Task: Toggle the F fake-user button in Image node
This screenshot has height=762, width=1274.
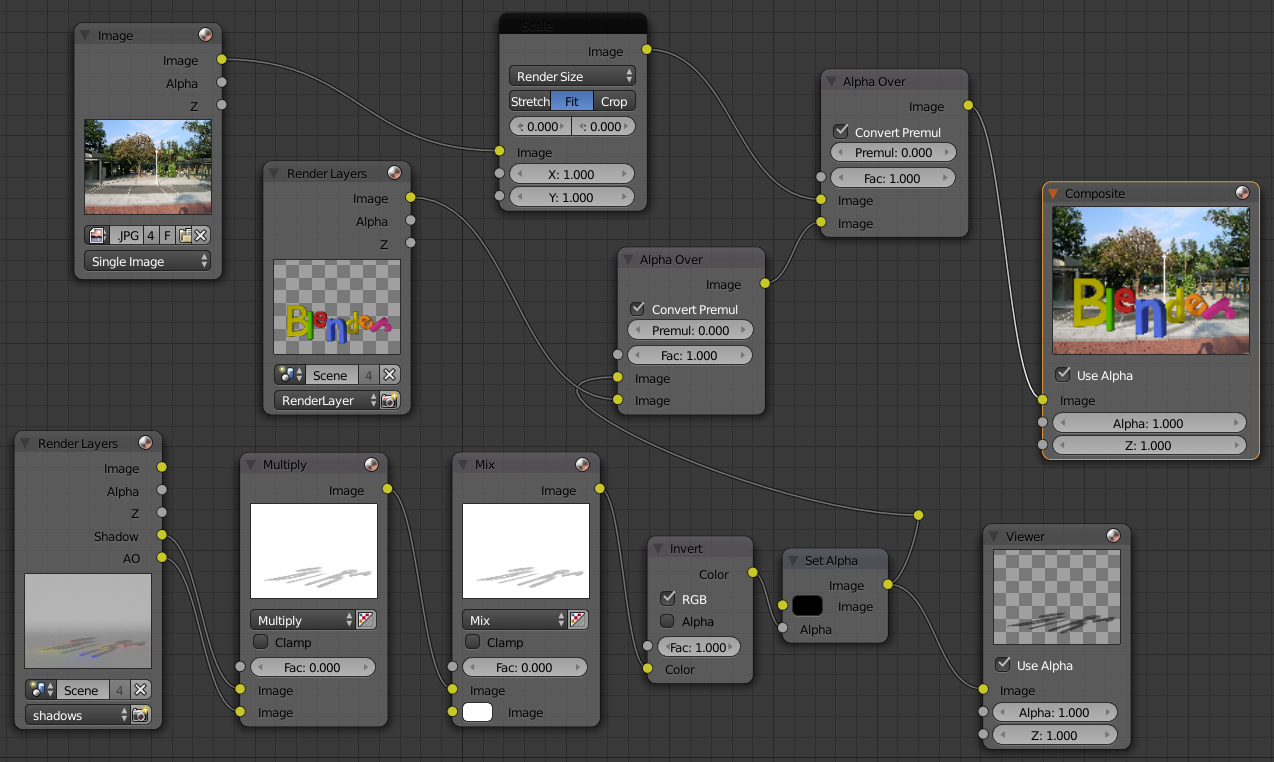Action: (x=168, y=236)
